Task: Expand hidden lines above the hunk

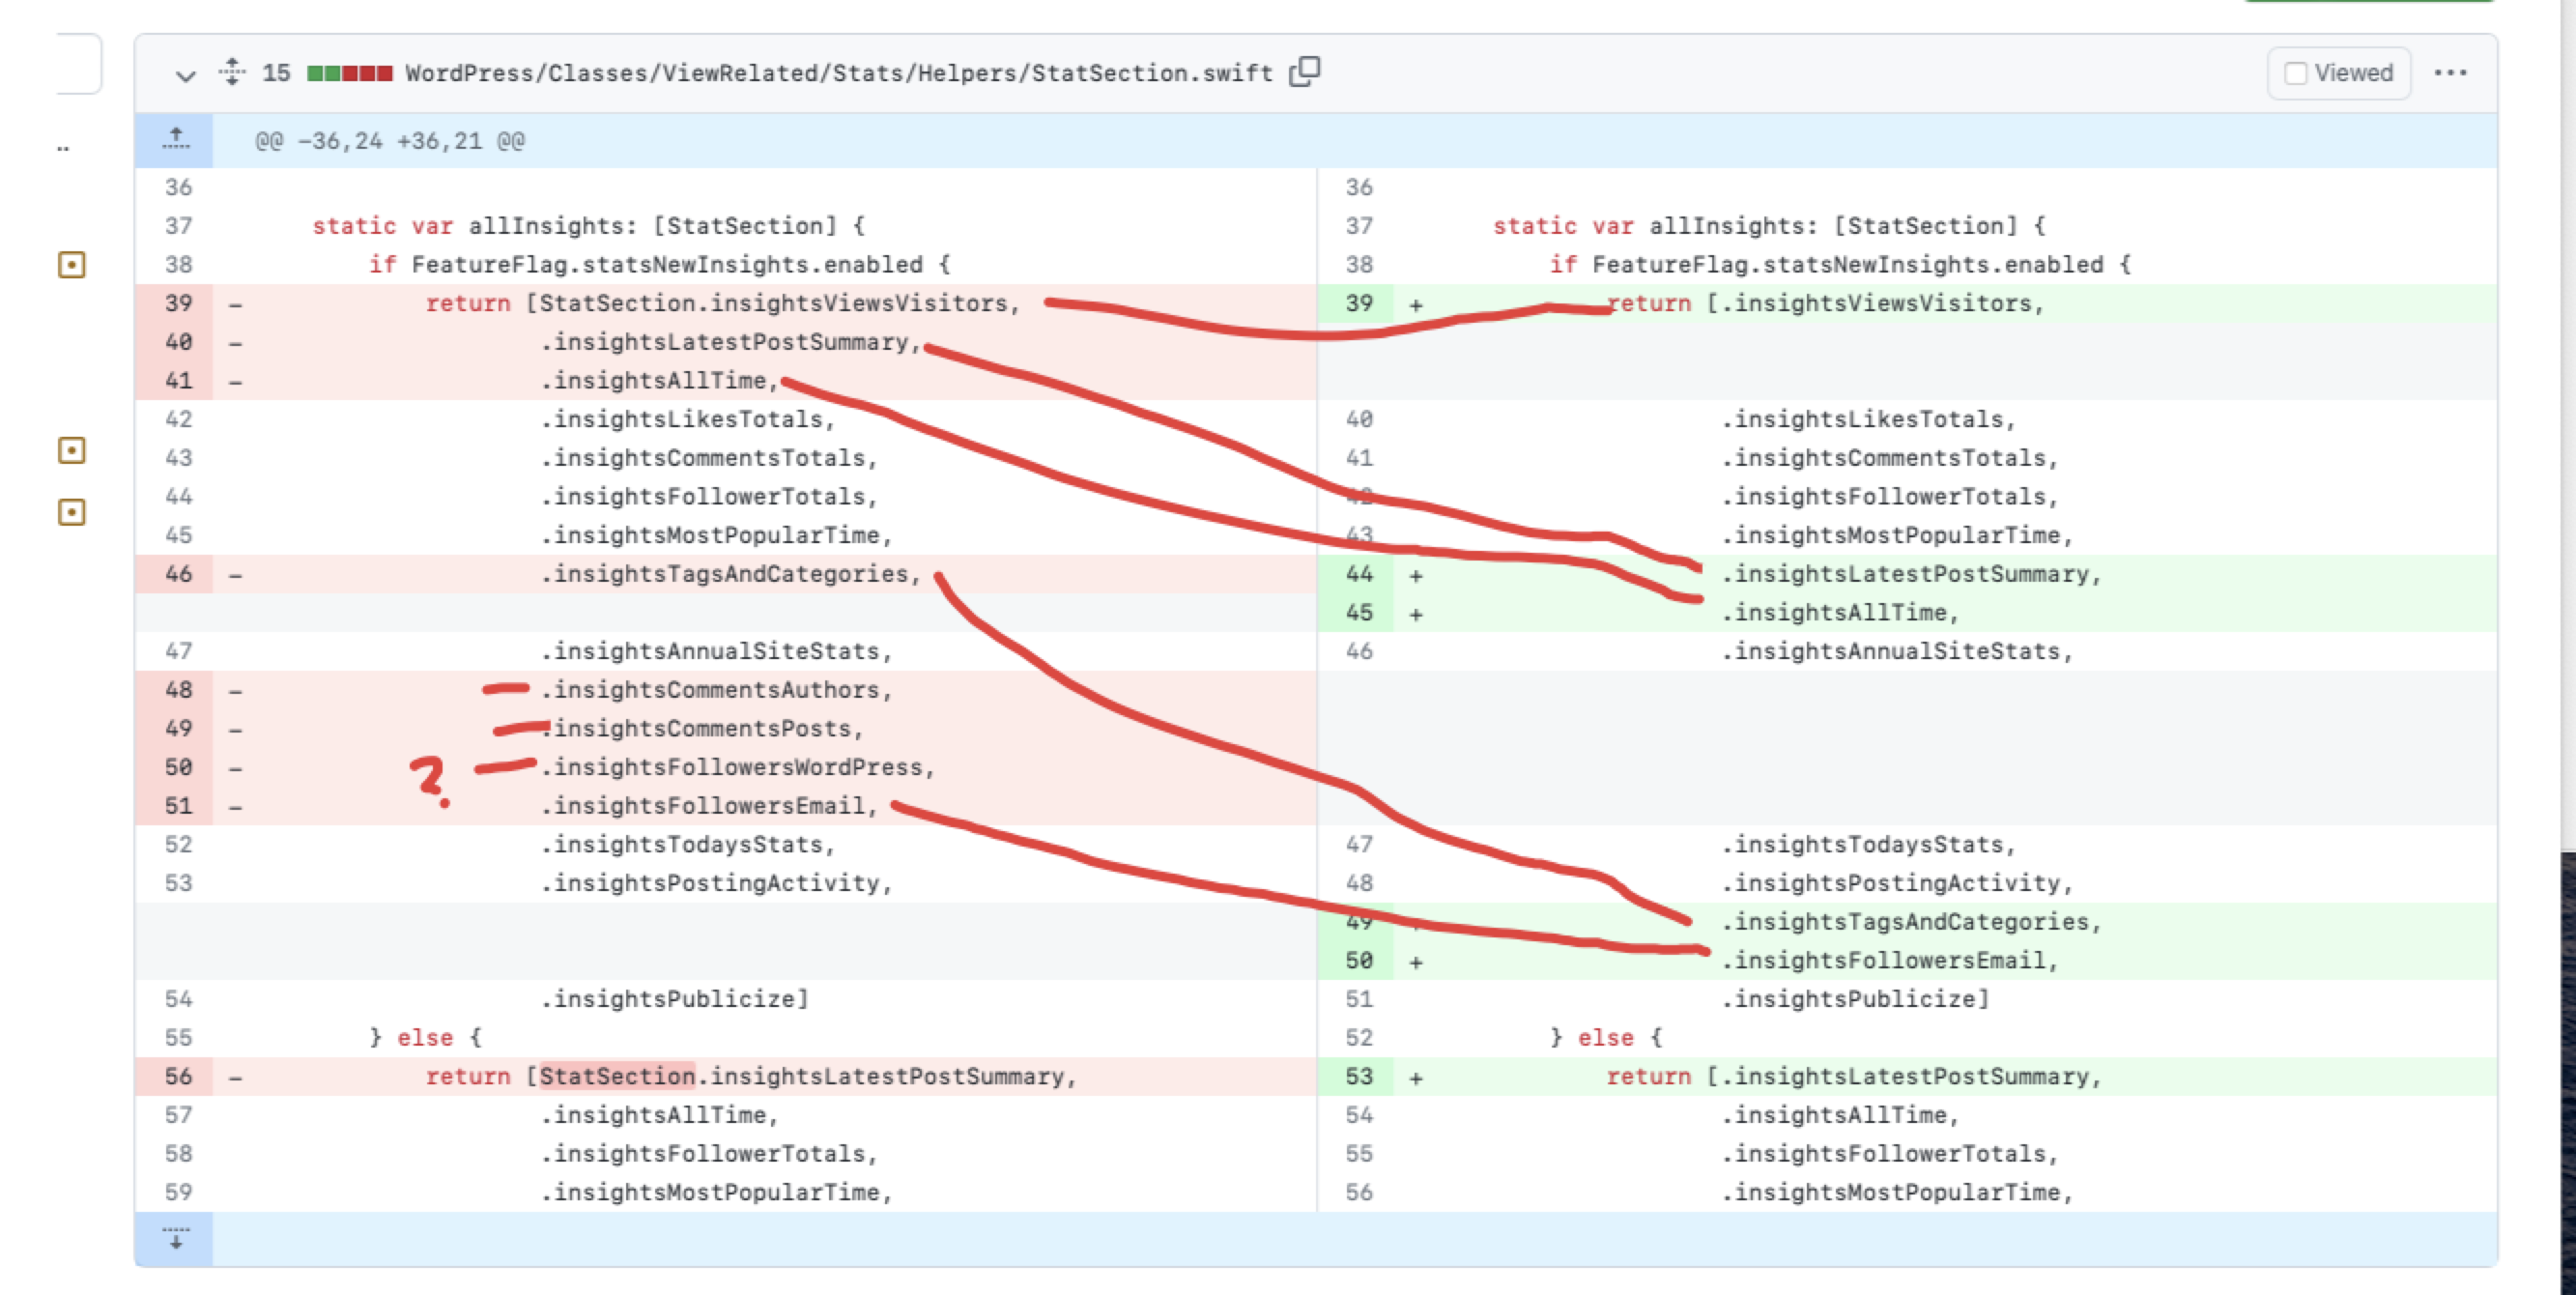Action: pyautogui.click(x=175, y=140)
